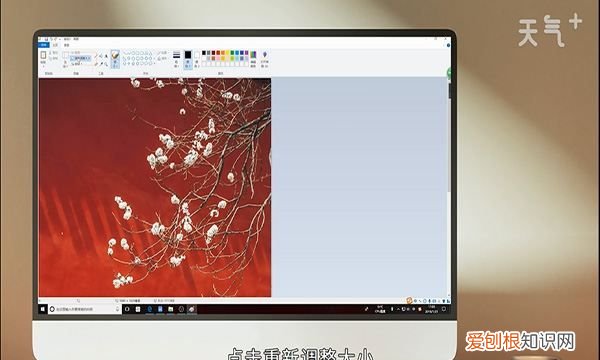
Task: Pick the black palette swatch
Action: pyautogui.click(x=204, y=53)
